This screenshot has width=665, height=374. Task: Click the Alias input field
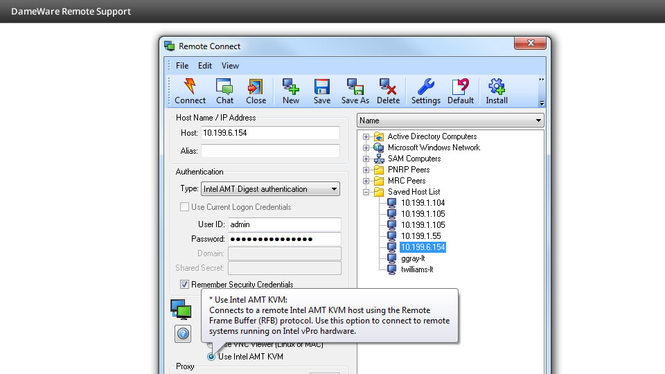(x=270, y=151)
